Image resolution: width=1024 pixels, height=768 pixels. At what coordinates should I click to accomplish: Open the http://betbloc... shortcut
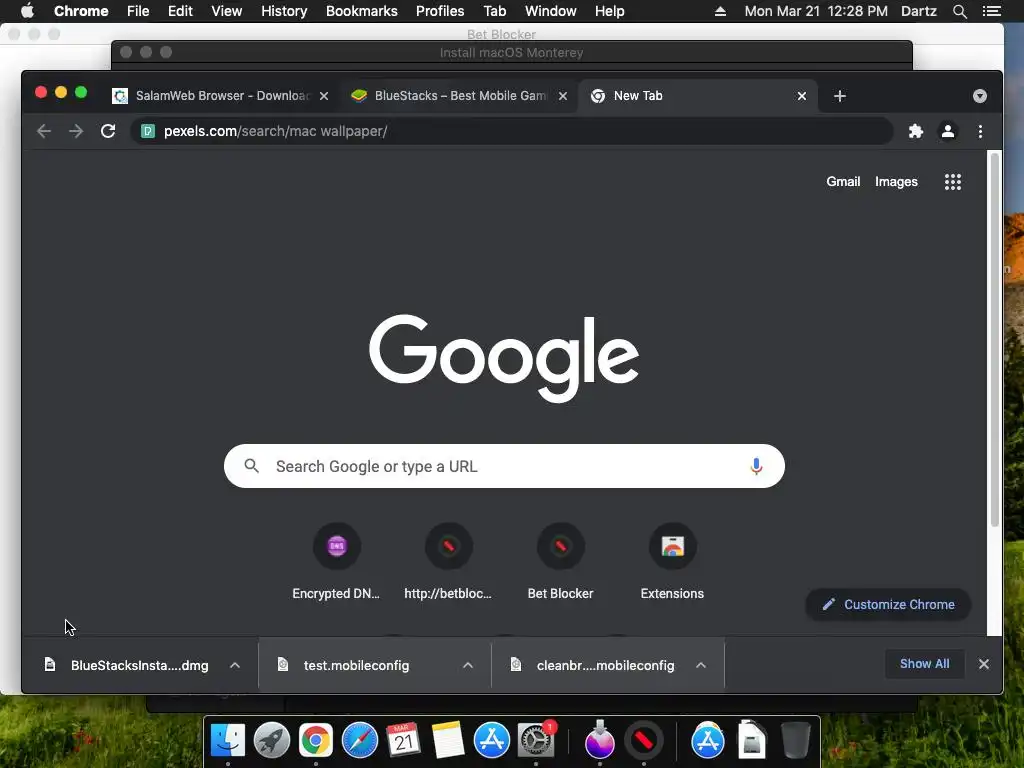(448, 562)
